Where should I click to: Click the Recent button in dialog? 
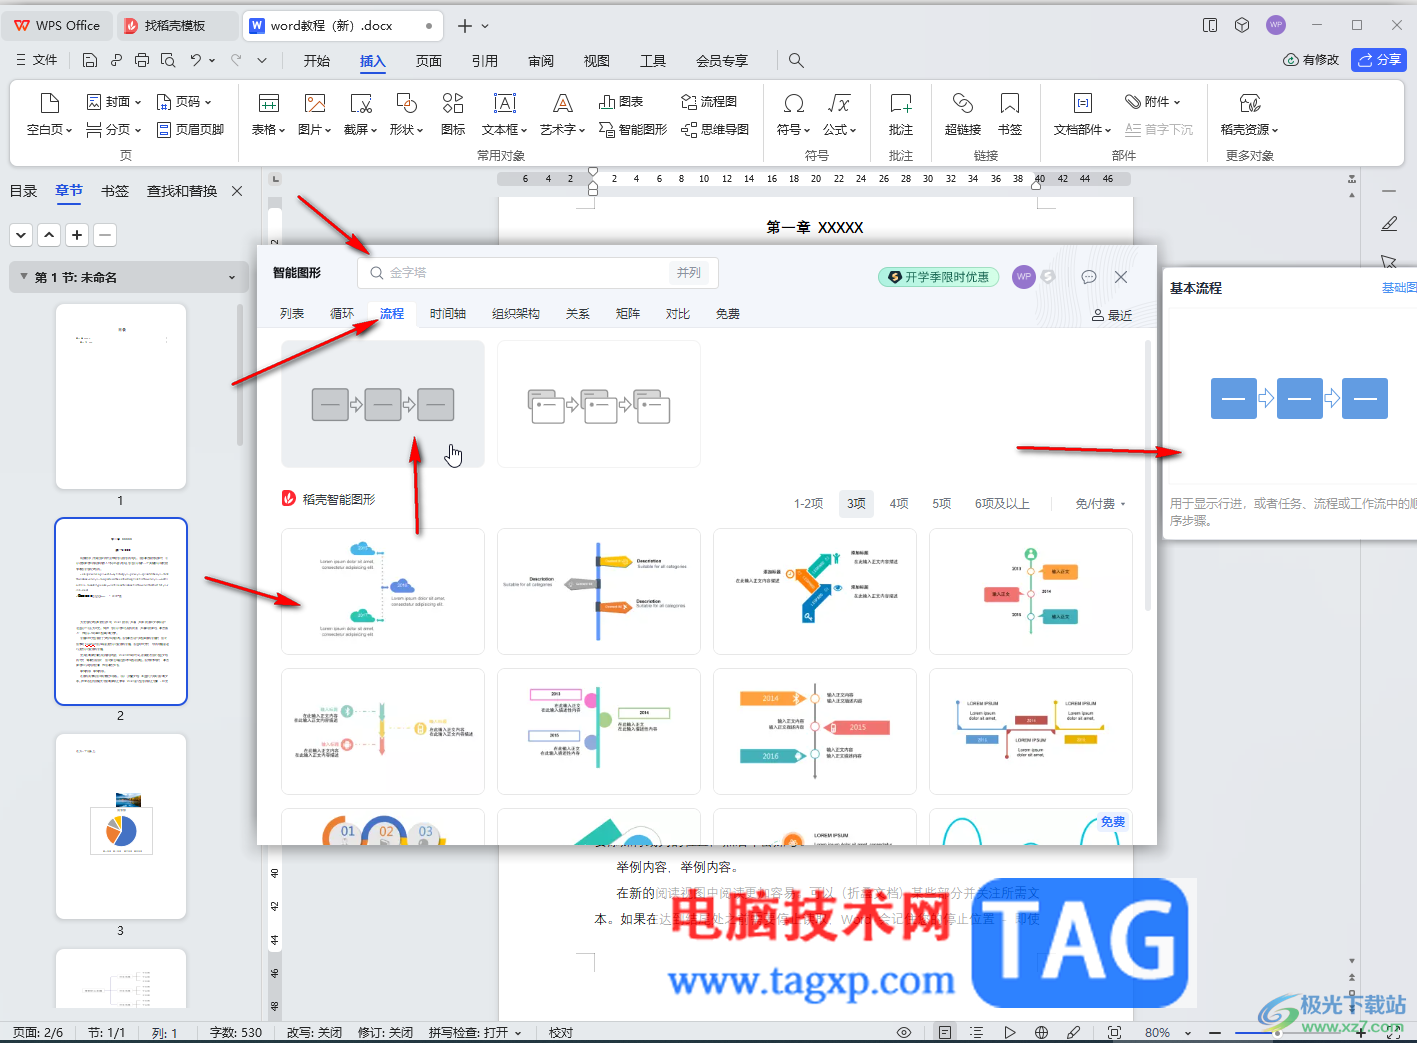[1112, 315]
